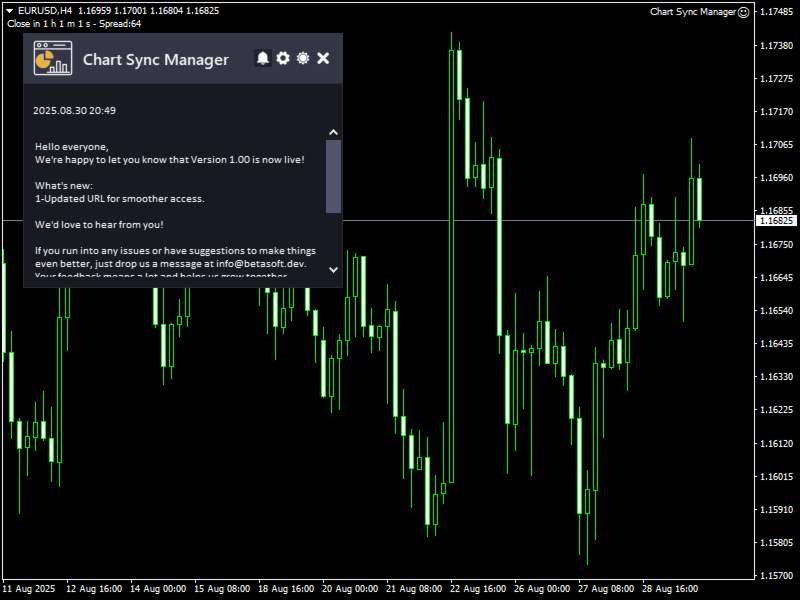Click the 1.16435 price scale value
This screenshot has width=800, height=600.
[777, 343]
